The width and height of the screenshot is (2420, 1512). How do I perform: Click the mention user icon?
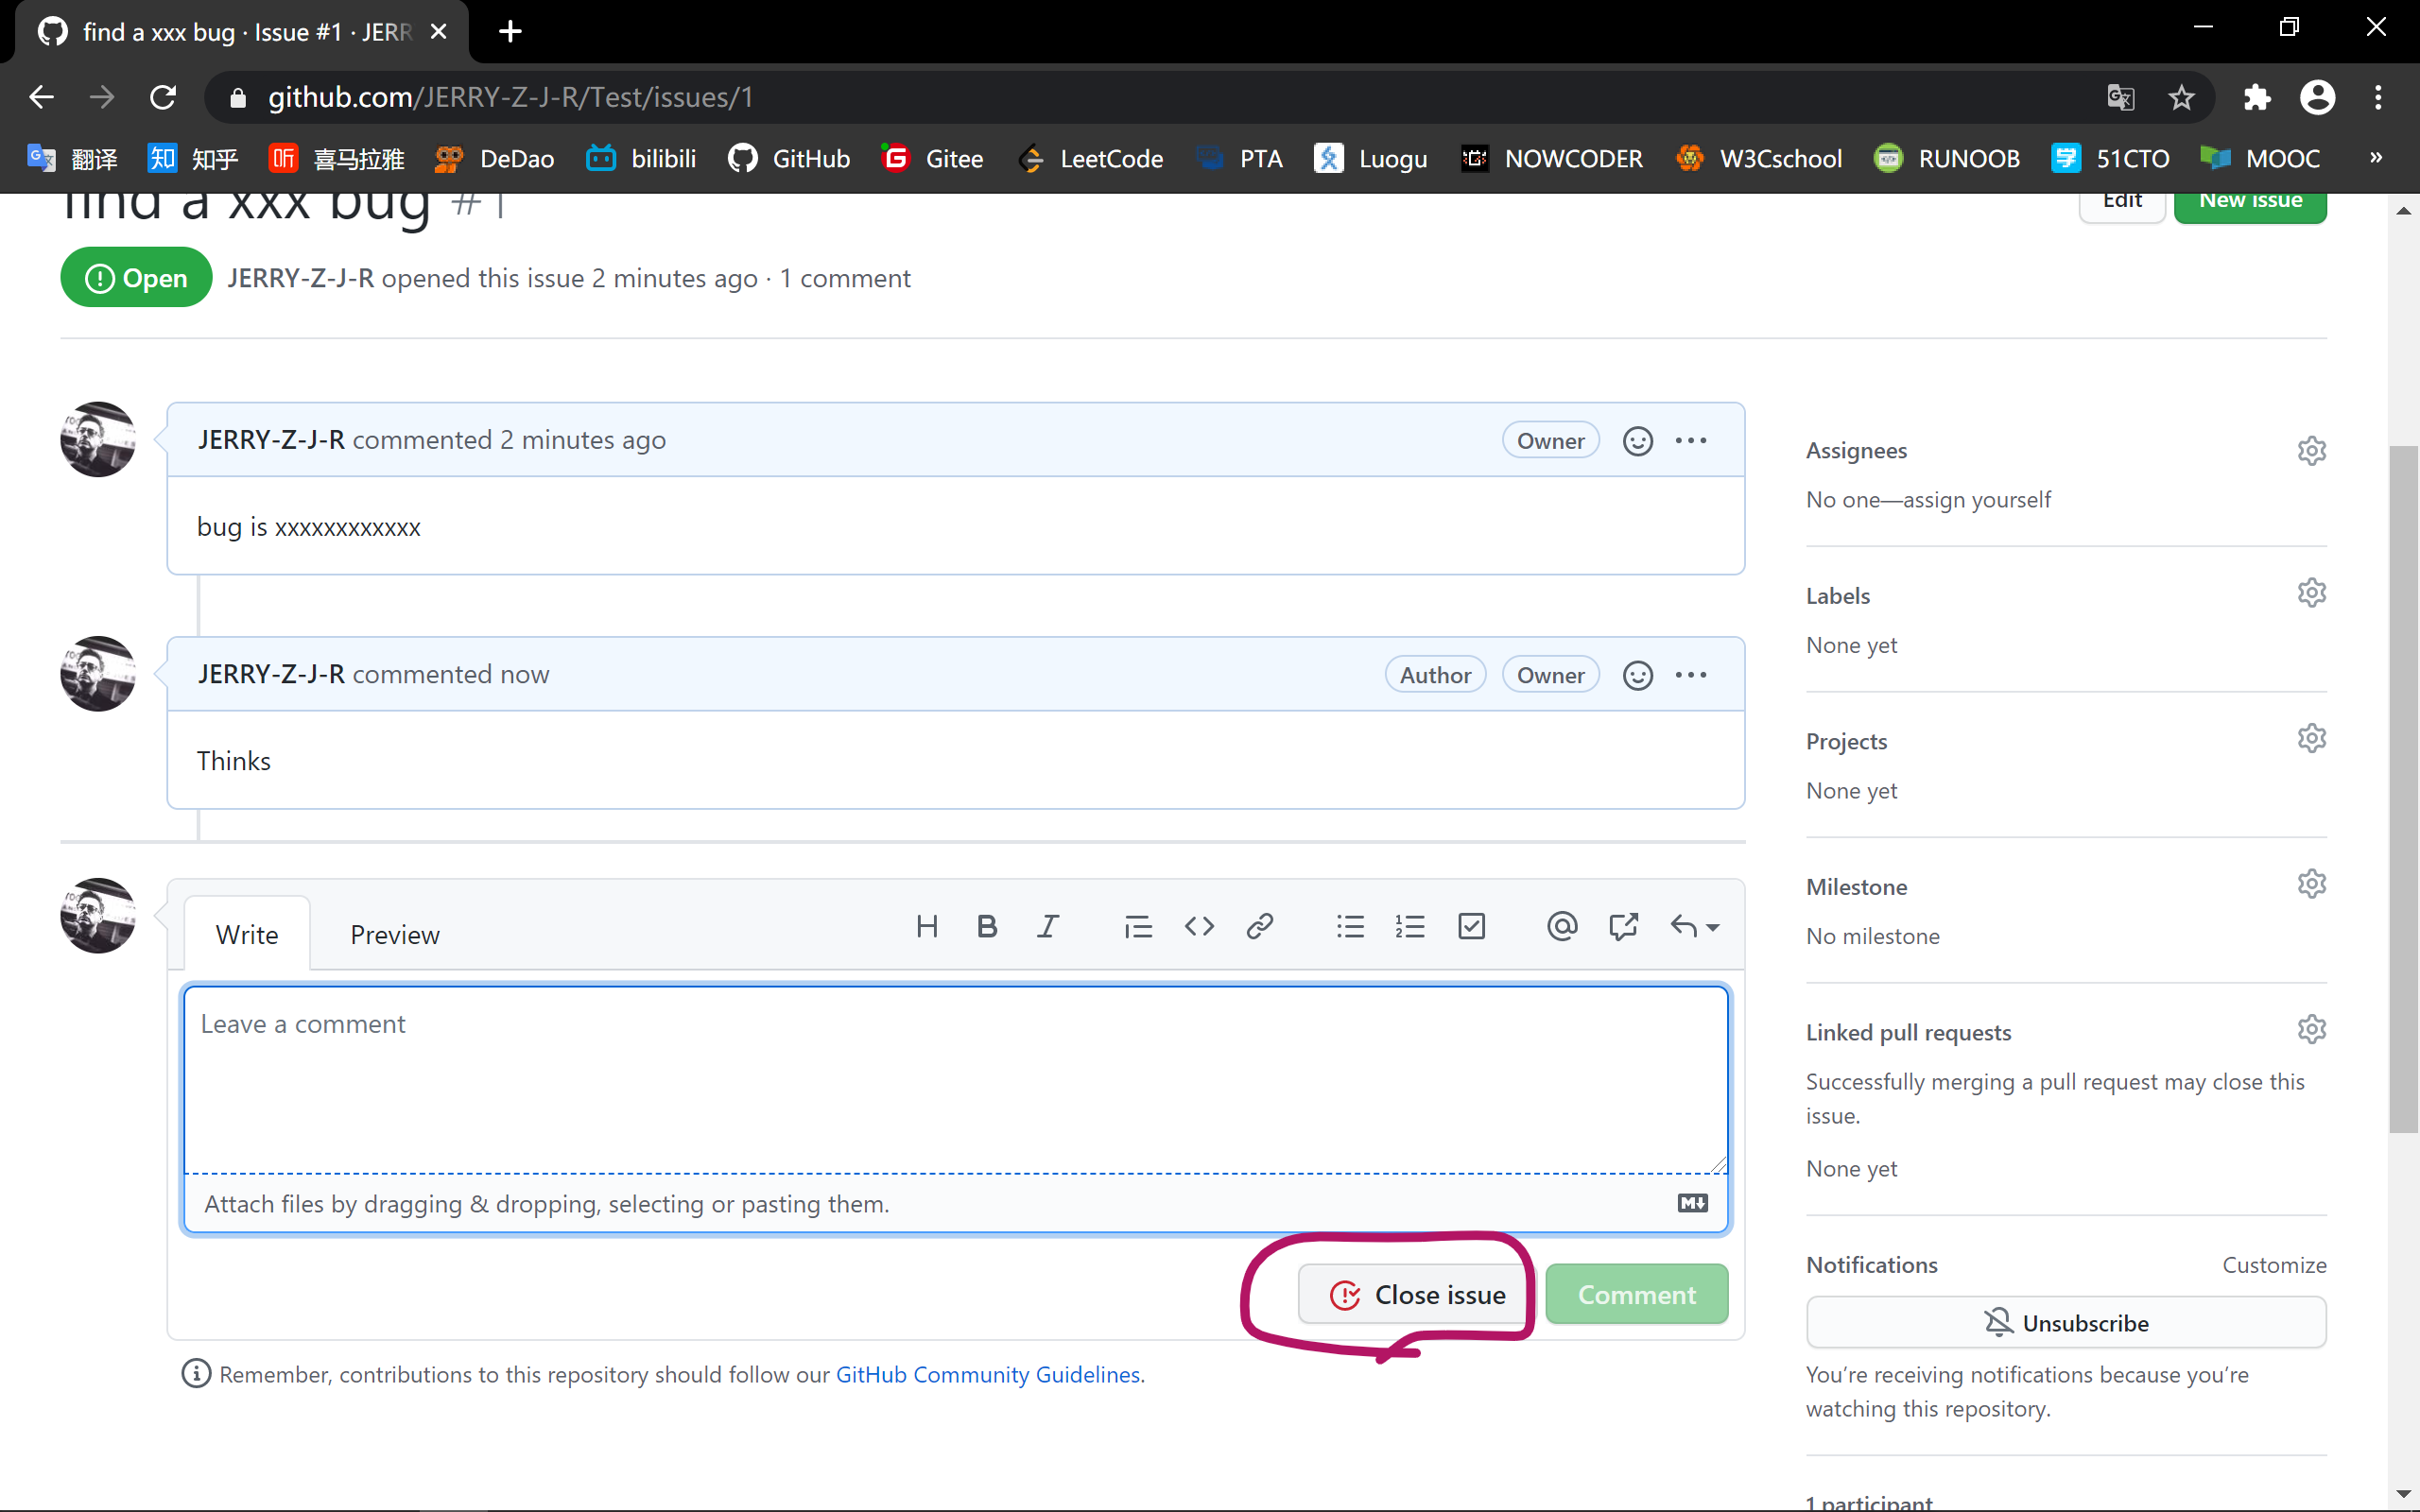pos(1561,925)
